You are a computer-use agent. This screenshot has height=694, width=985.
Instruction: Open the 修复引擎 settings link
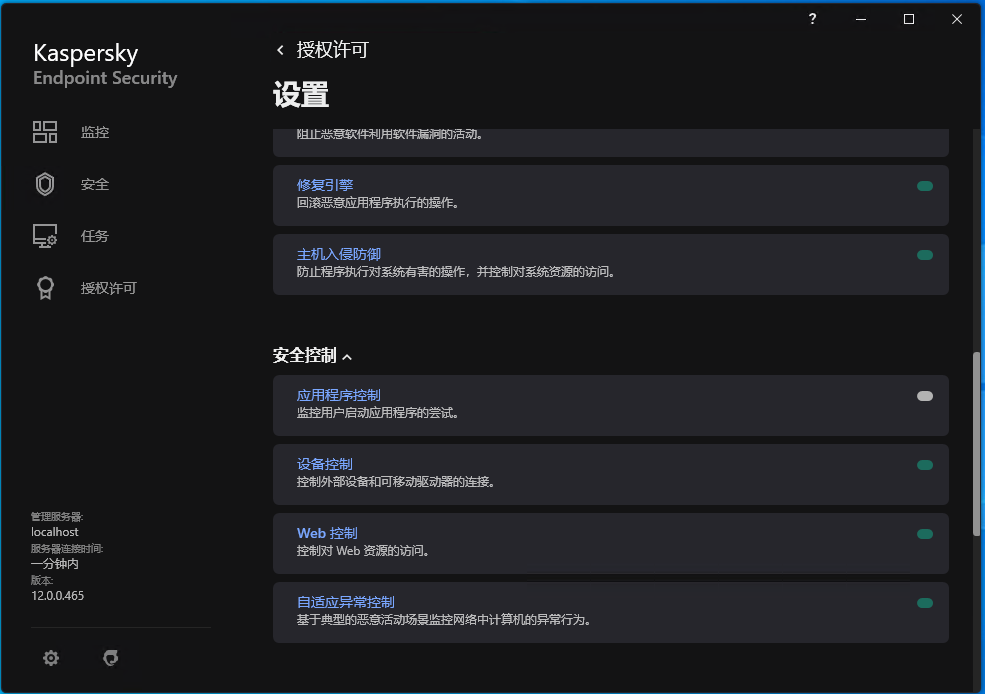pyautogui.click(x=325, y=185)
